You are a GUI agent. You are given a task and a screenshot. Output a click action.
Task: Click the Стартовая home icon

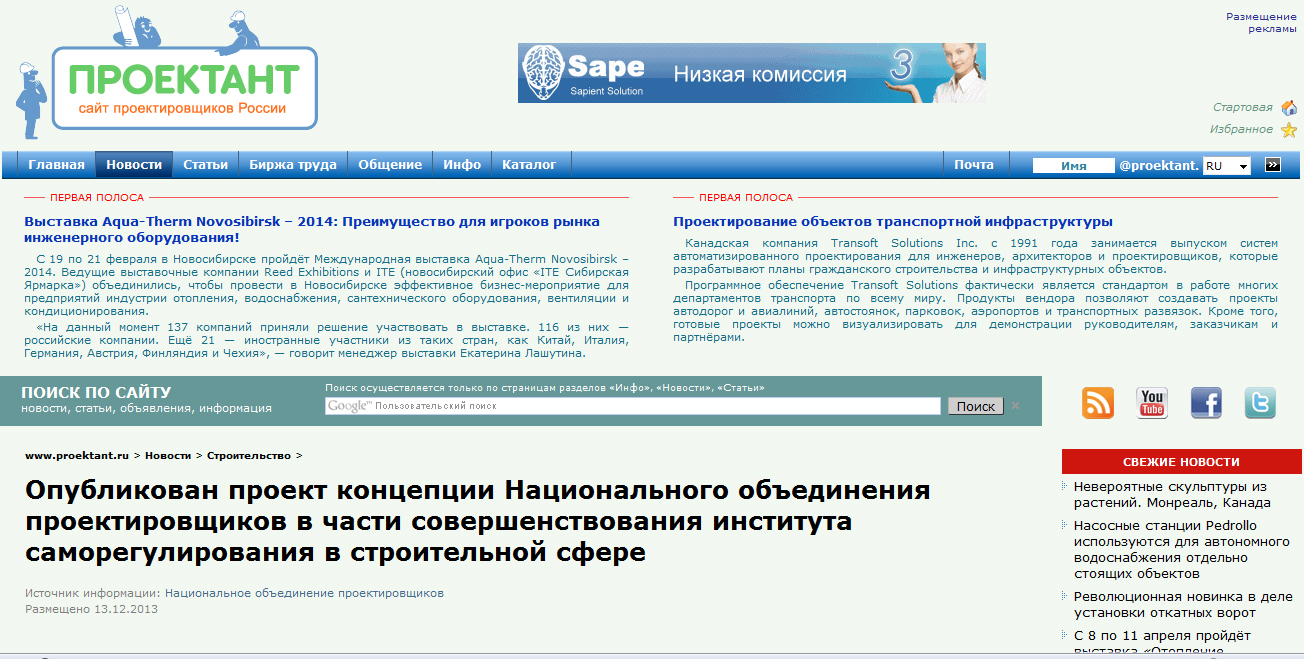pyautogui.click(x=1288, y=106)
